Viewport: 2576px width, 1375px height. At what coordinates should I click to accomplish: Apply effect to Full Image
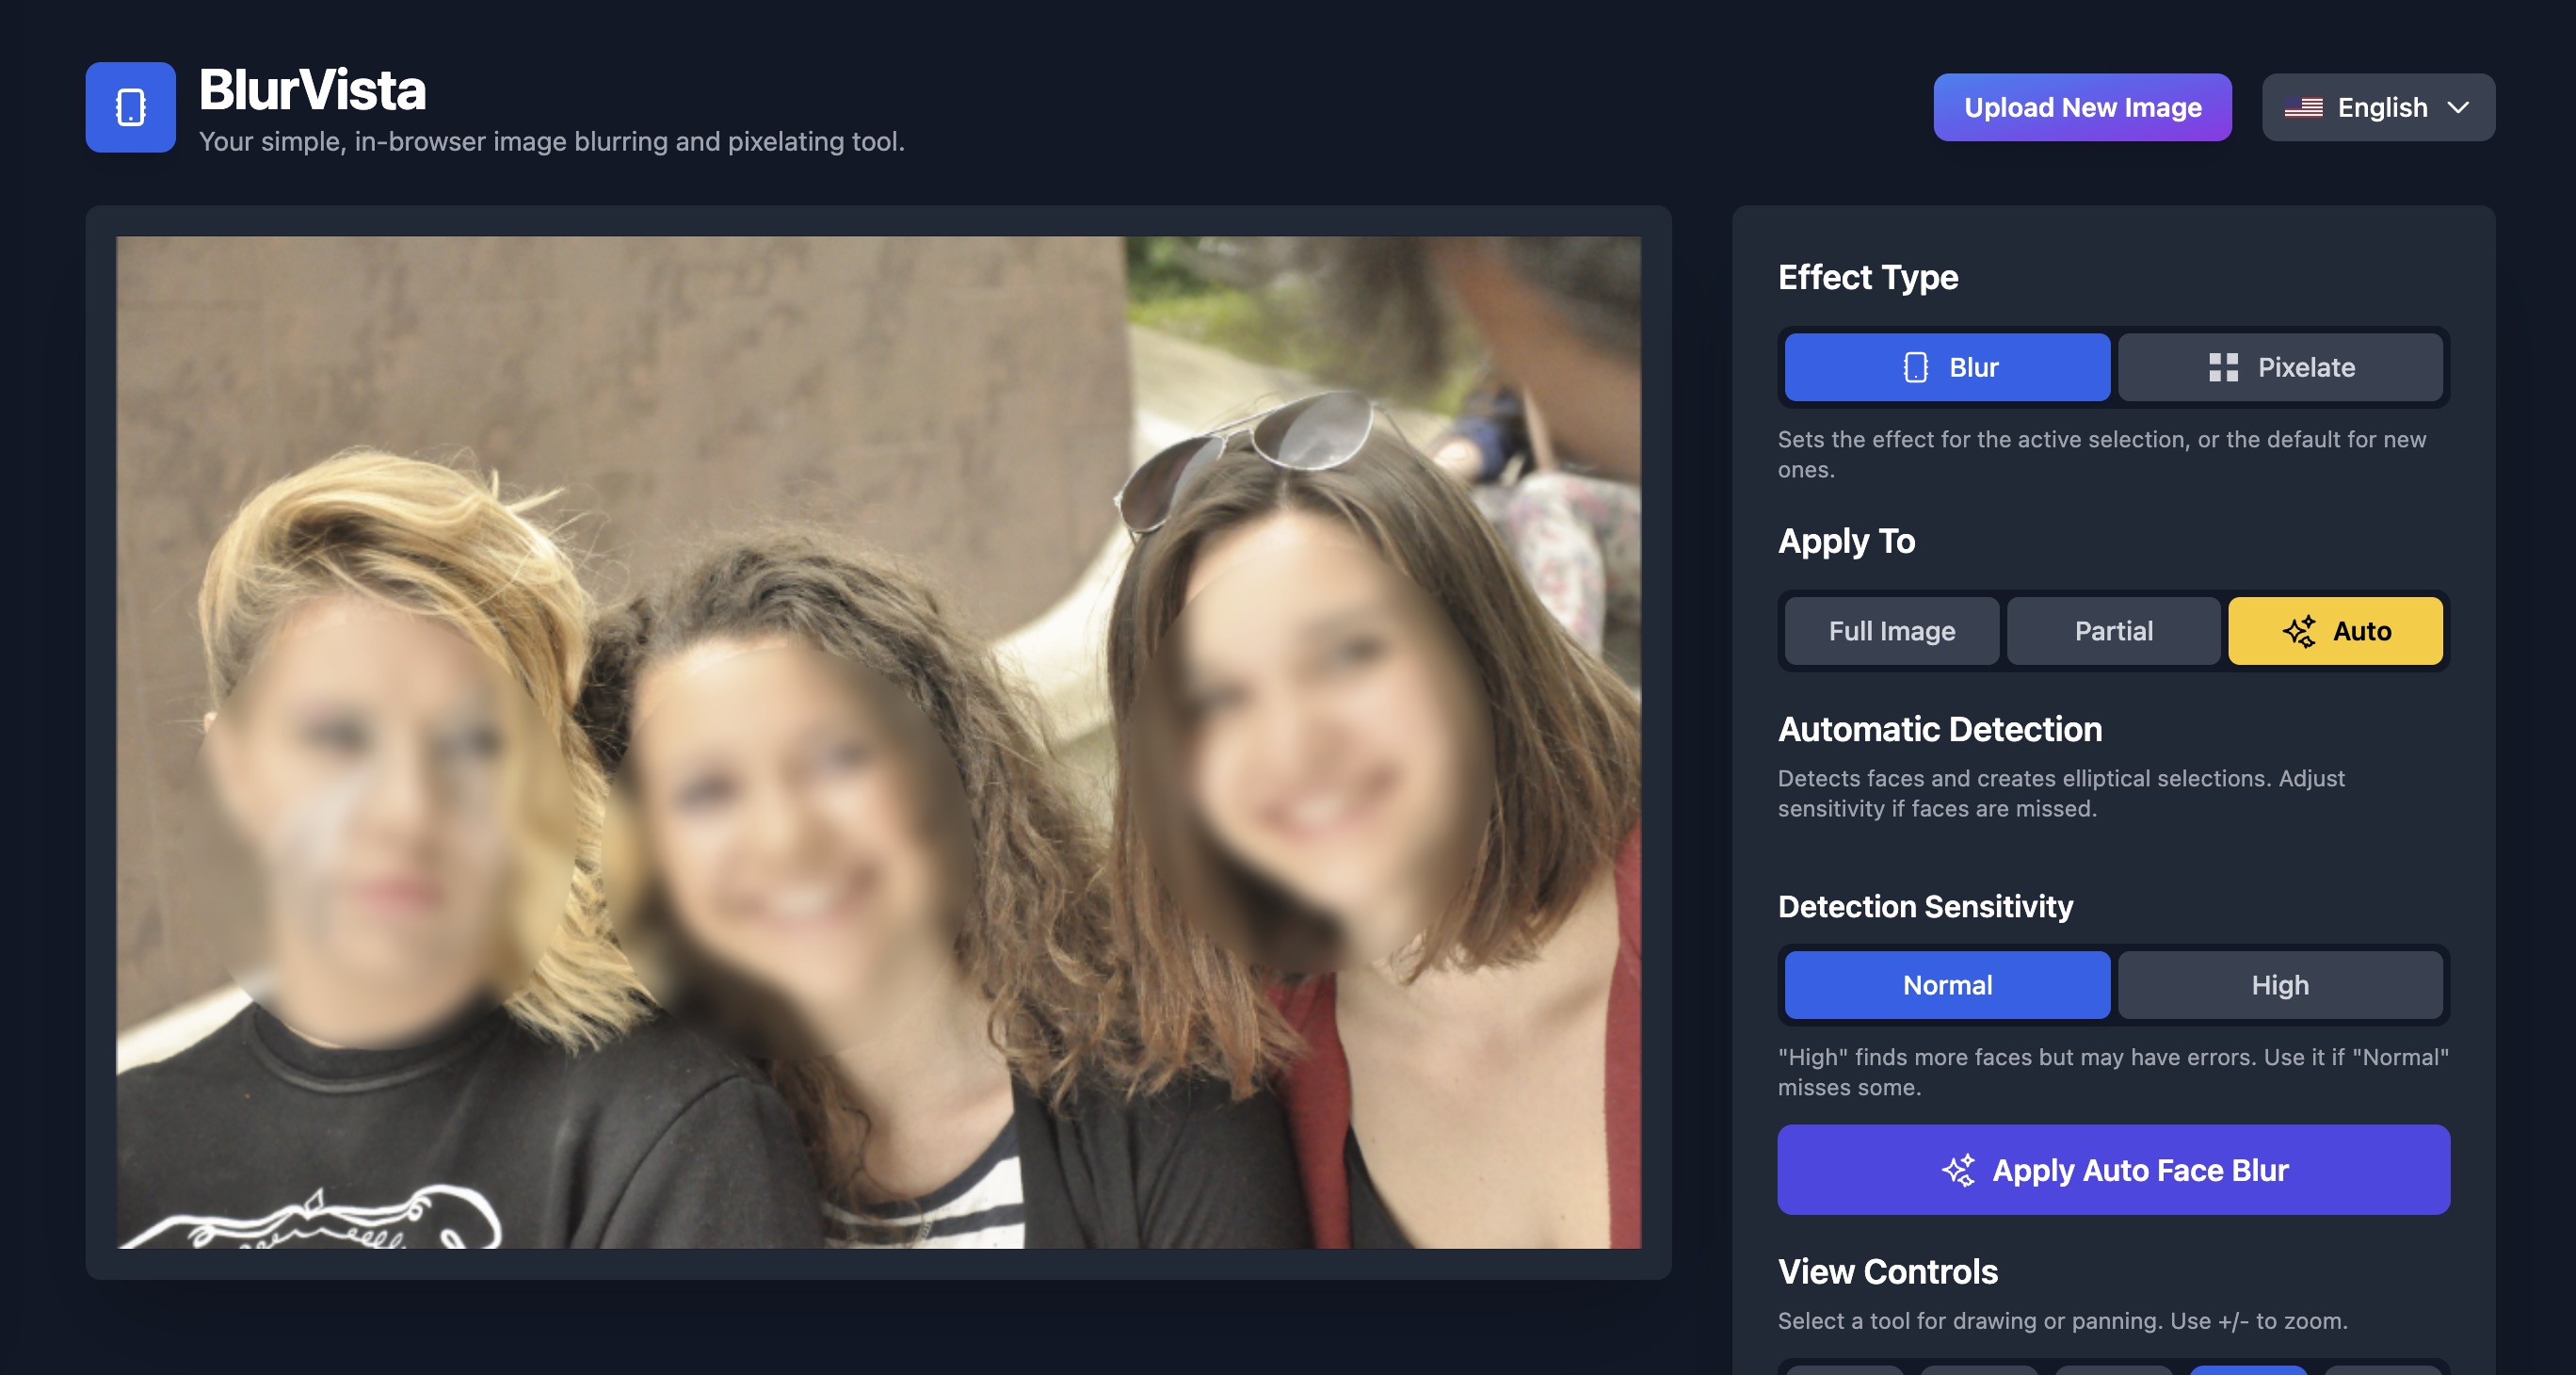pos(1891,631)
